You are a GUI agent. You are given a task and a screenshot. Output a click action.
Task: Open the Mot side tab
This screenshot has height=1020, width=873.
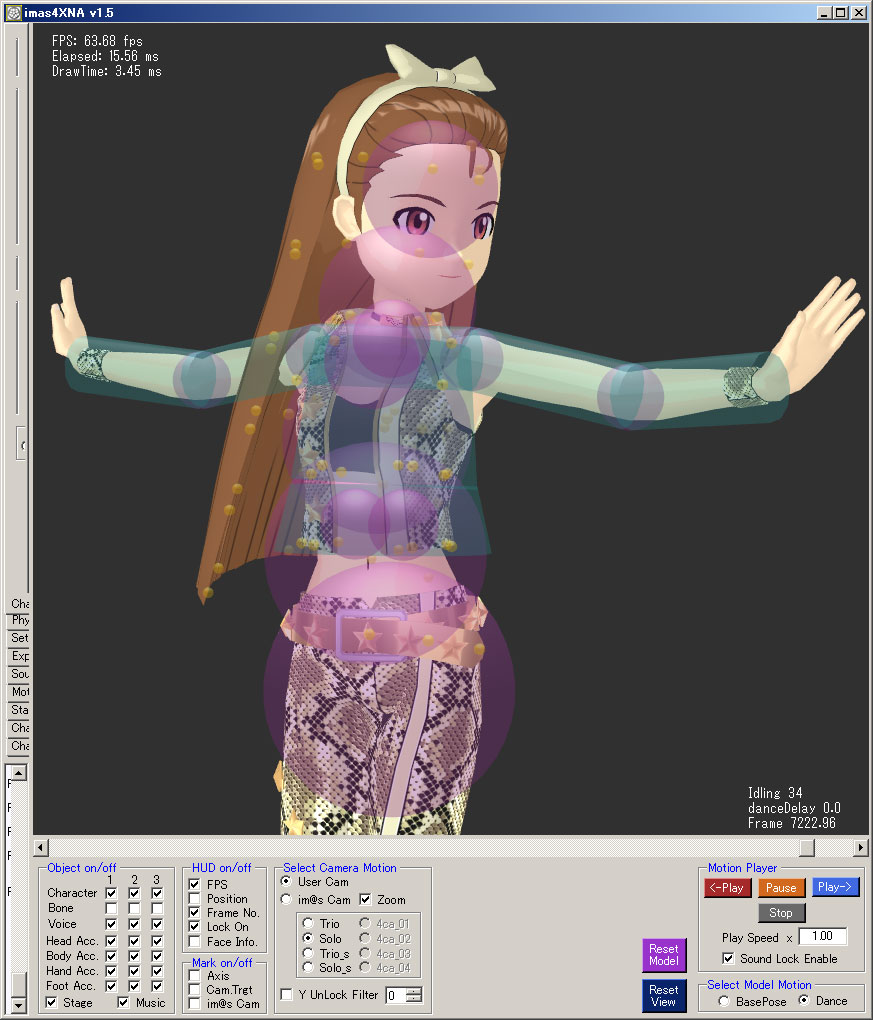tap(19, 691)
